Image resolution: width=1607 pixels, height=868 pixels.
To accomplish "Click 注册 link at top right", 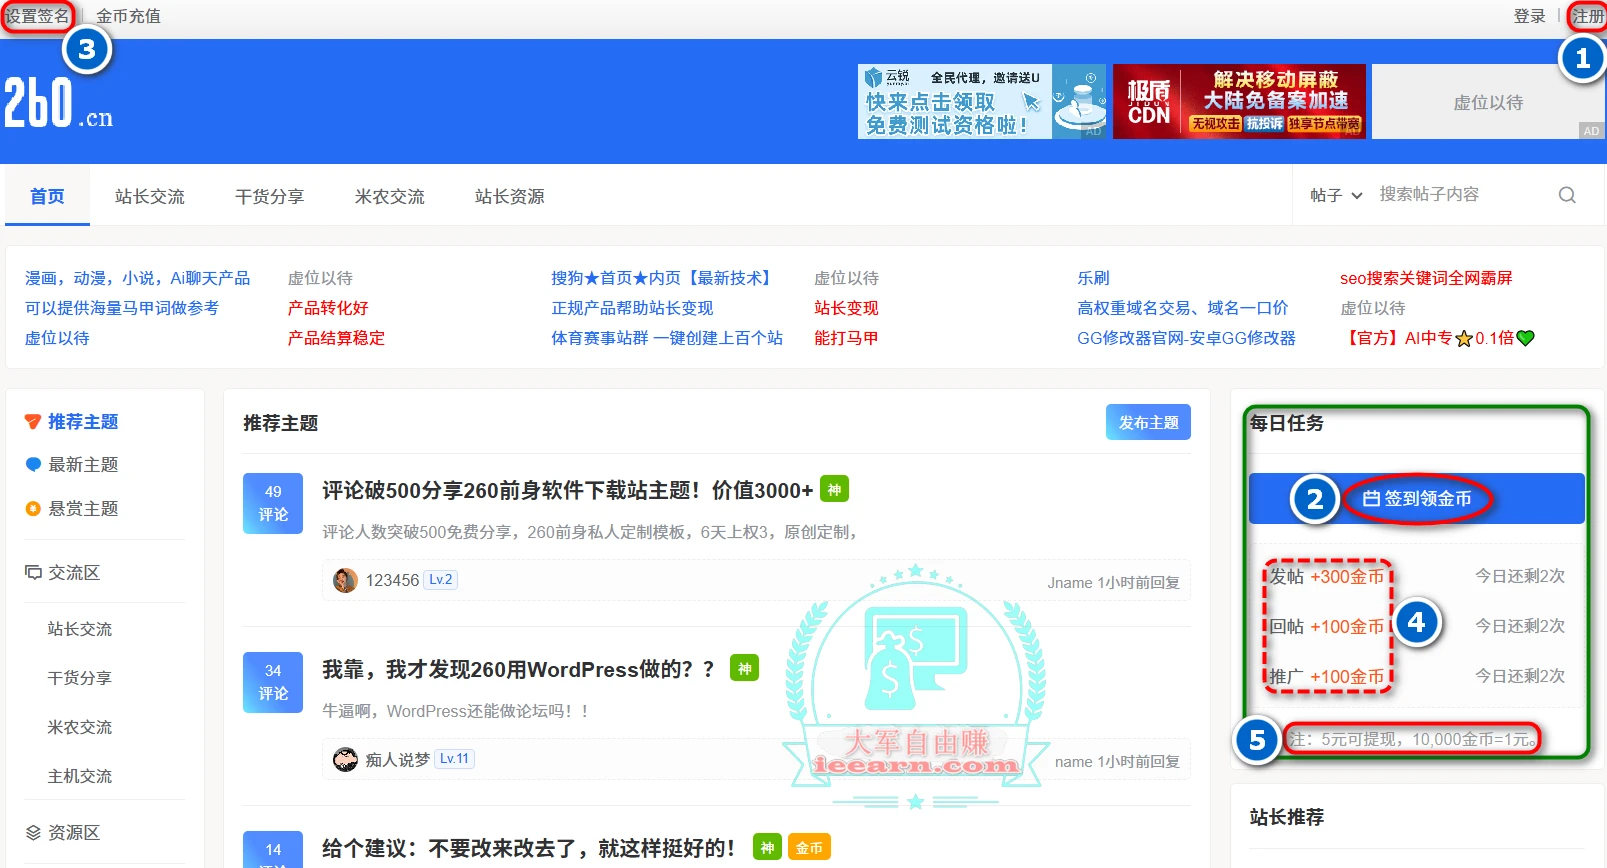I will pos(1587,16).
